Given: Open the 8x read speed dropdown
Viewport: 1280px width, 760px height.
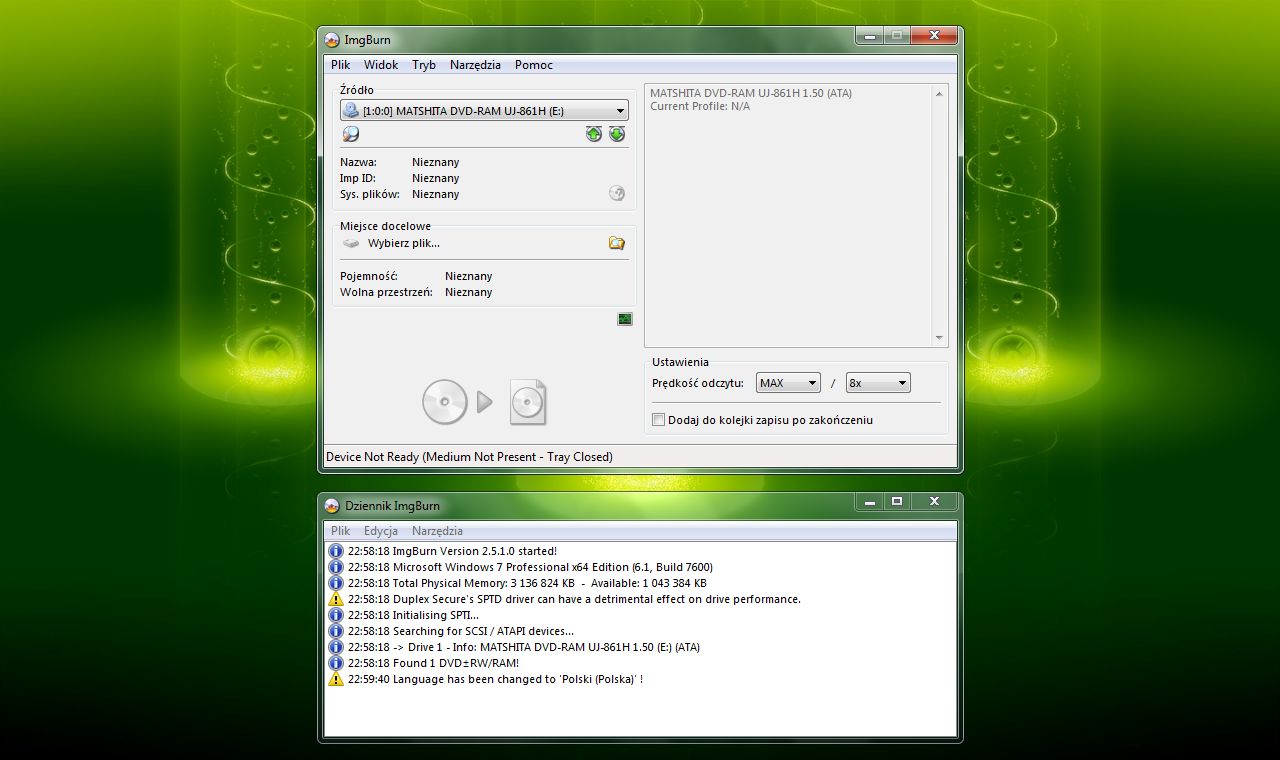Looking at the screenshot, I should point(878,383).
